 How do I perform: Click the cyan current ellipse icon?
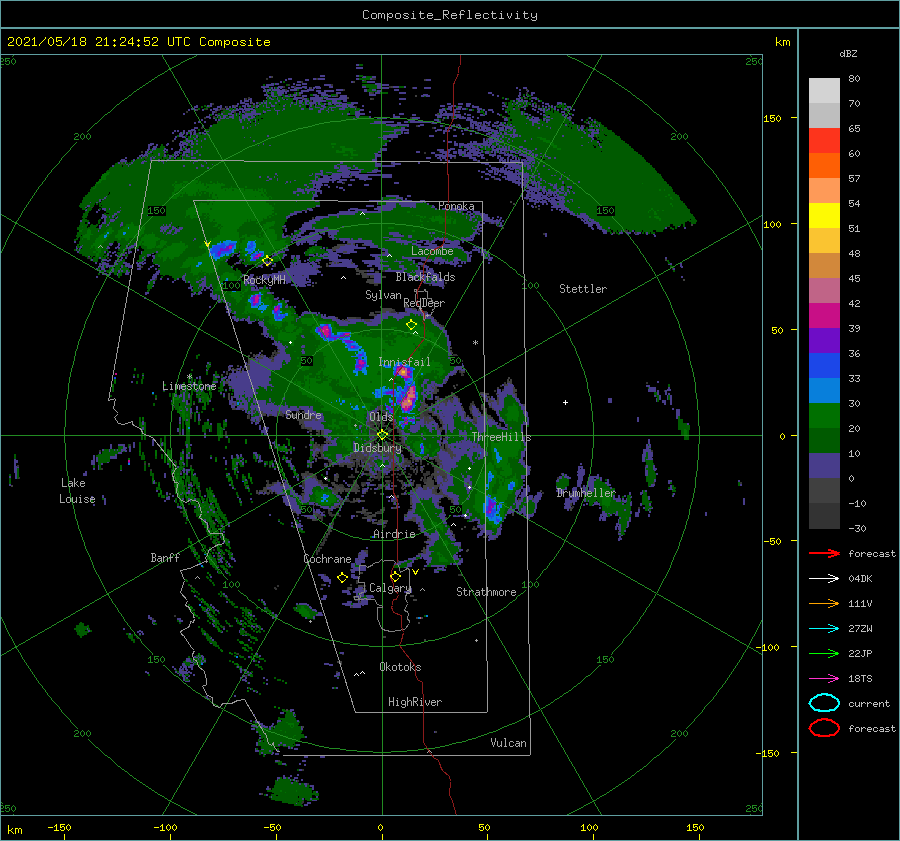pyautogui.click(x=824, y=703)
